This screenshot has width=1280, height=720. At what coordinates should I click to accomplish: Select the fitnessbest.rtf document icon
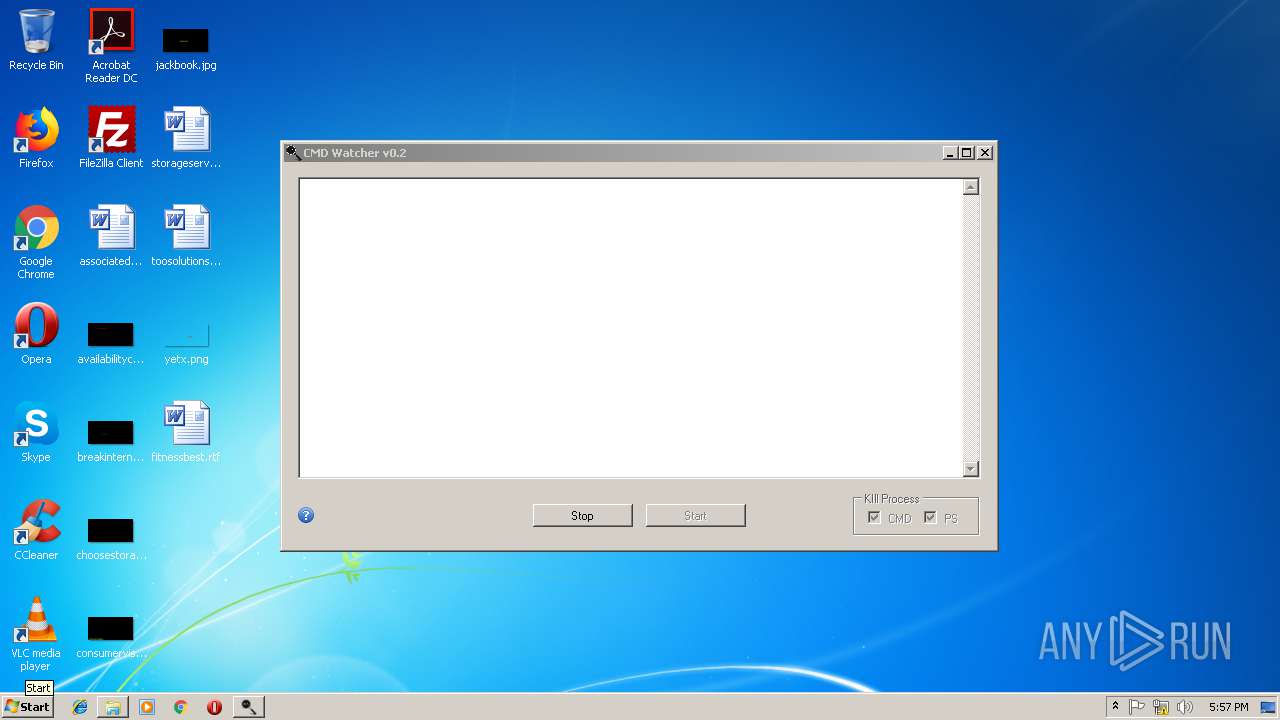click(186, 432)
